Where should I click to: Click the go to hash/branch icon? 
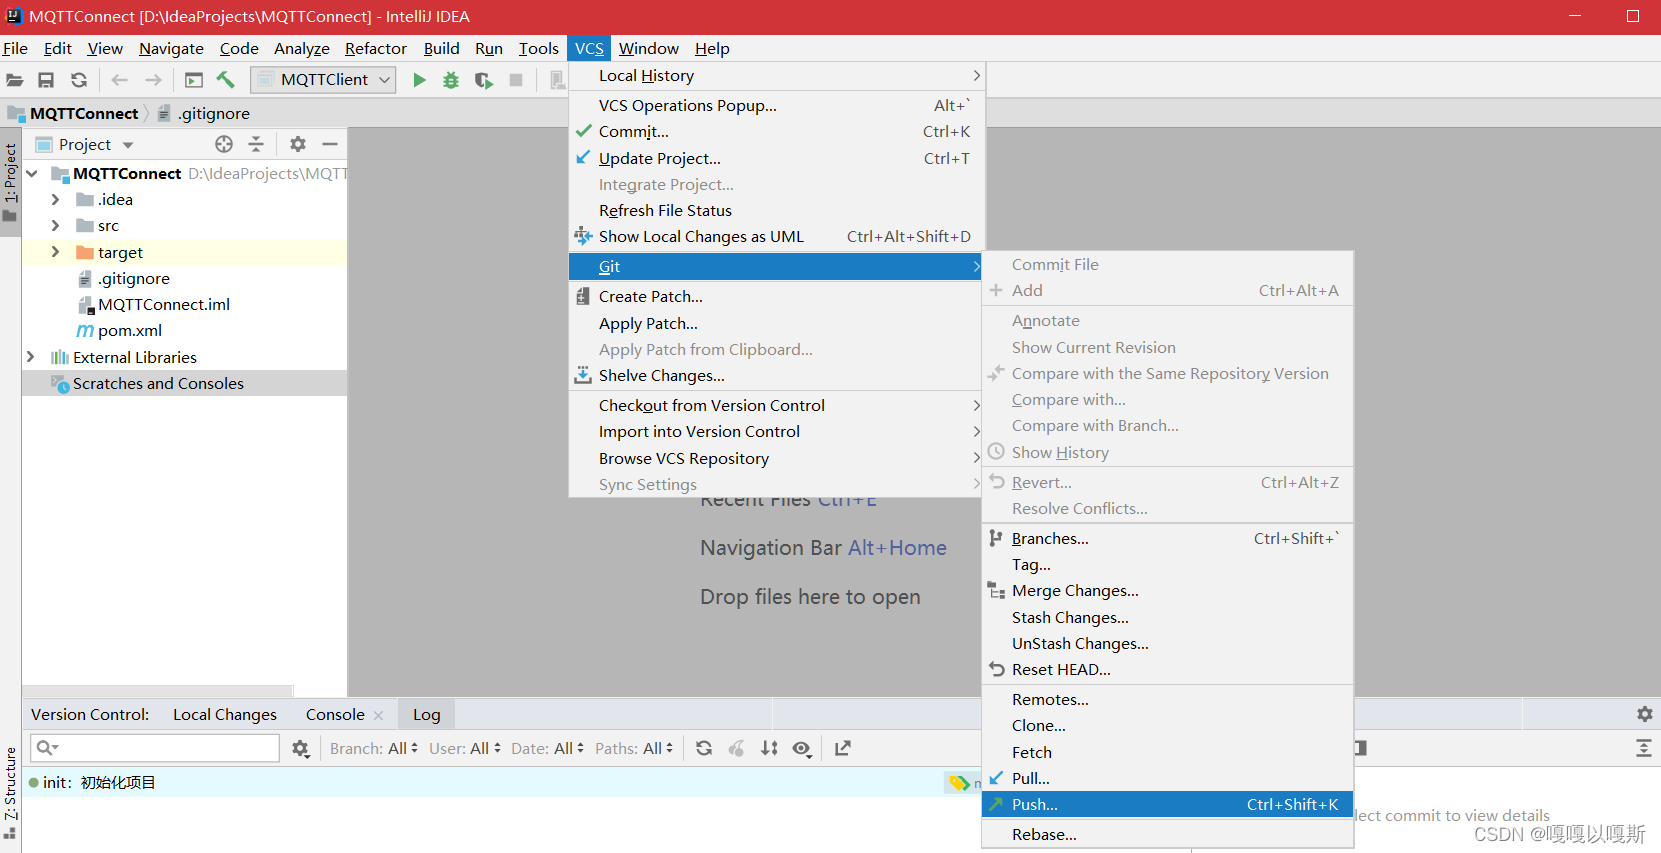pyautogui.click(x=843, y=748)
